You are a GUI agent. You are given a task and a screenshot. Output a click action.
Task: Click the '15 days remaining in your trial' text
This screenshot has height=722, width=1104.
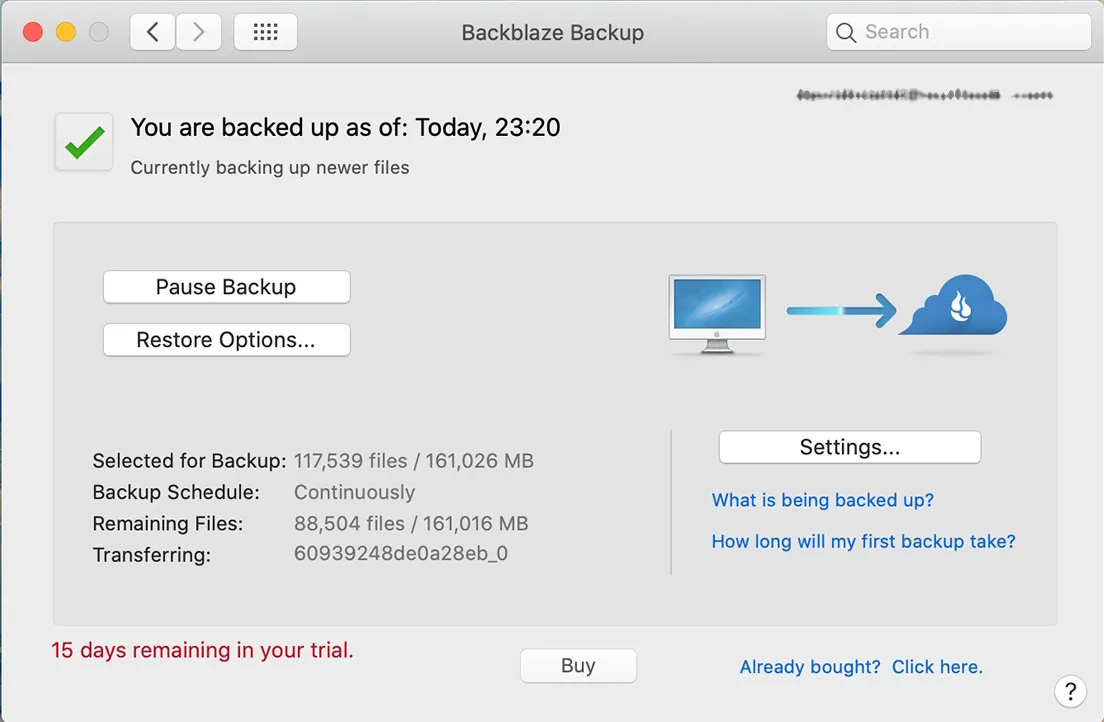coord(201,650)
